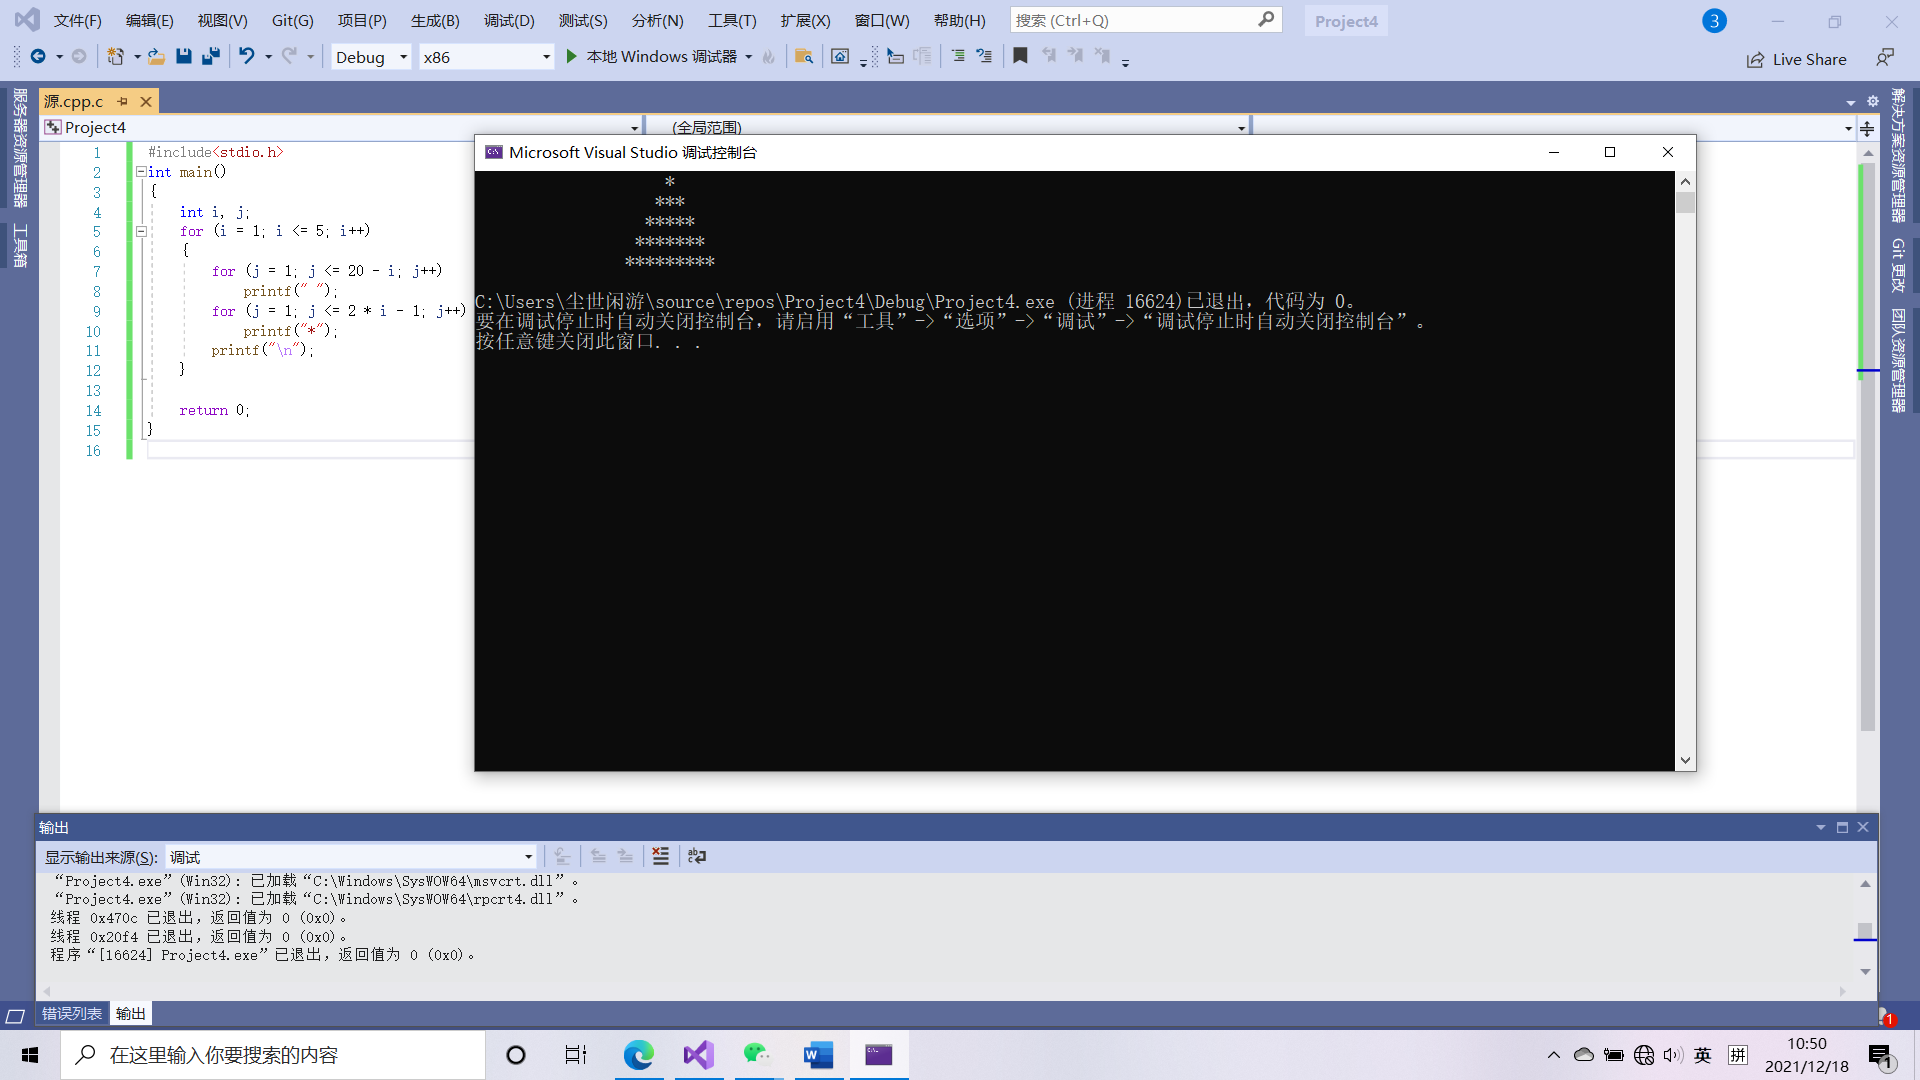This screenshot has height=1080, width=1920.
Task: Expand the output source dropdown
Action: click(x=528, y=857)
